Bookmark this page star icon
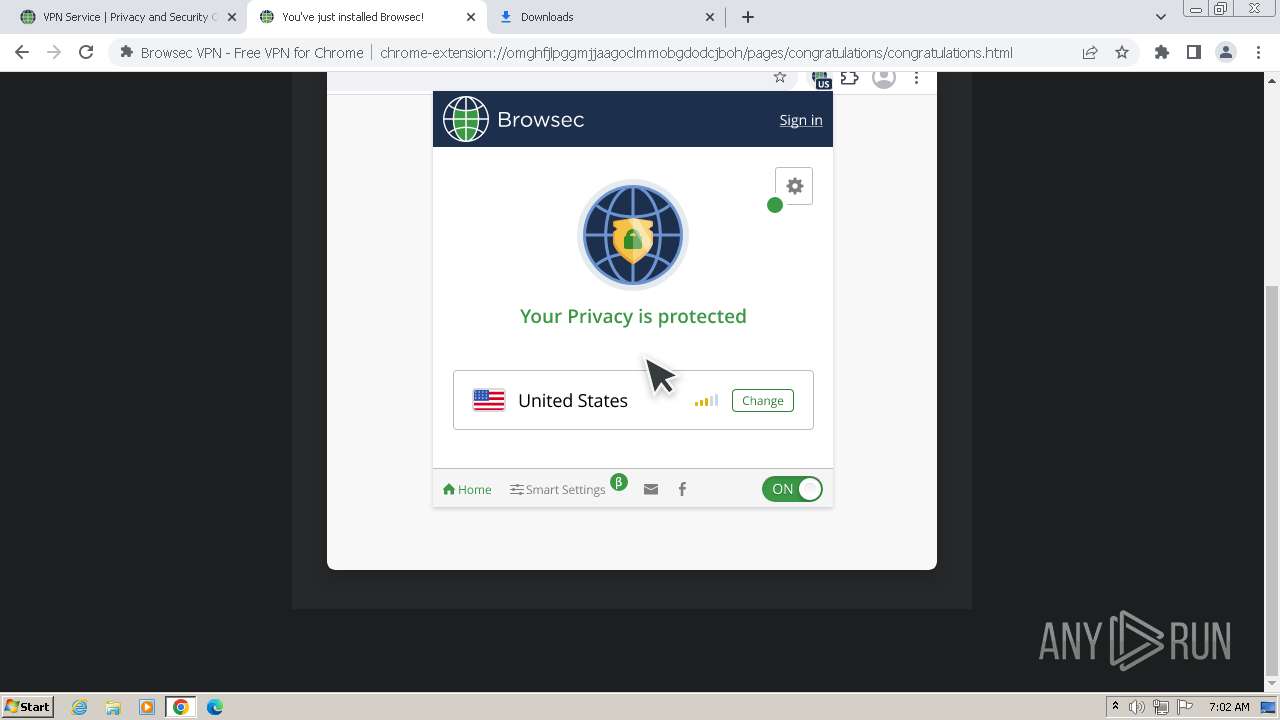The height and width of the screenshot is (720, 1280). pos(1122,53)
